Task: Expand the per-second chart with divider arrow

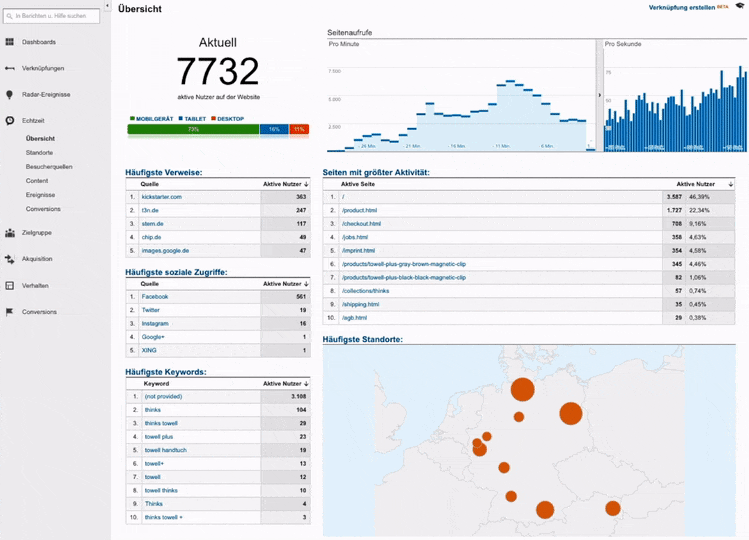Action: (599, 95)
